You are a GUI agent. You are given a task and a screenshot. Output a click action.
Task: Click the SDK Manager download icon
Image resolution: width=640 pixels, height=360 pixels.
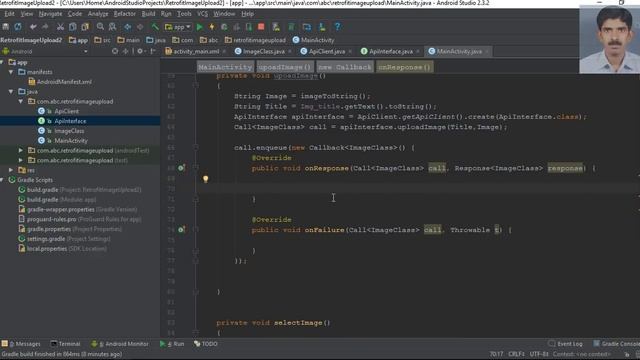pyautogui.click(x=322, y=27)
